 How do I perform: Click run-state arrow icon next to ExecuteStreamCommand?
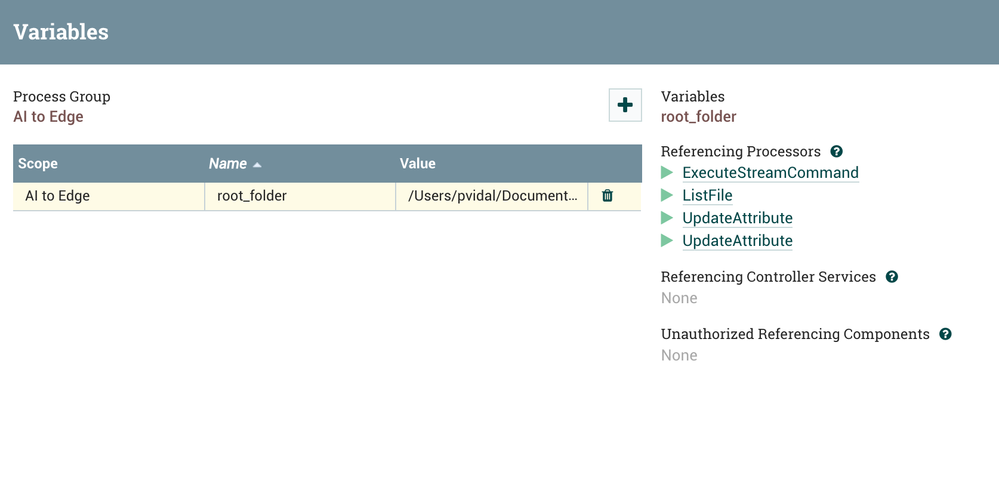click(x=667, y=173)
